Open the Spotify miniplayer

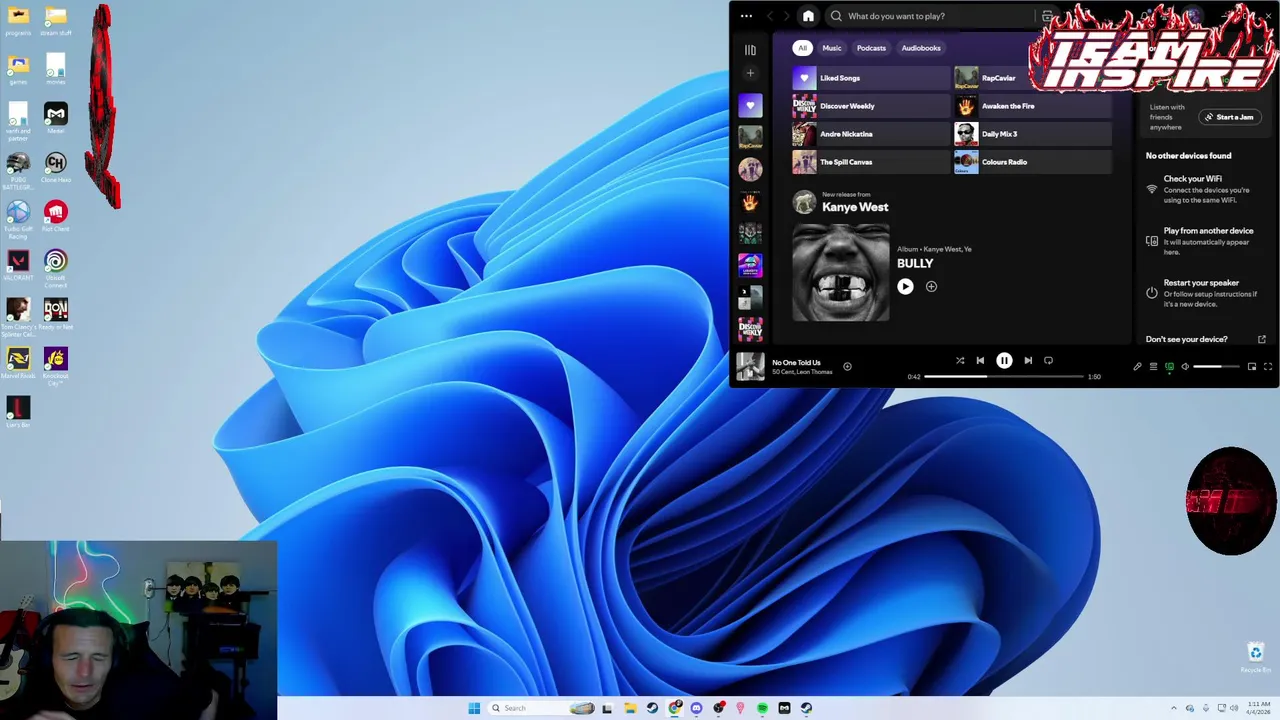[1251, 367]
